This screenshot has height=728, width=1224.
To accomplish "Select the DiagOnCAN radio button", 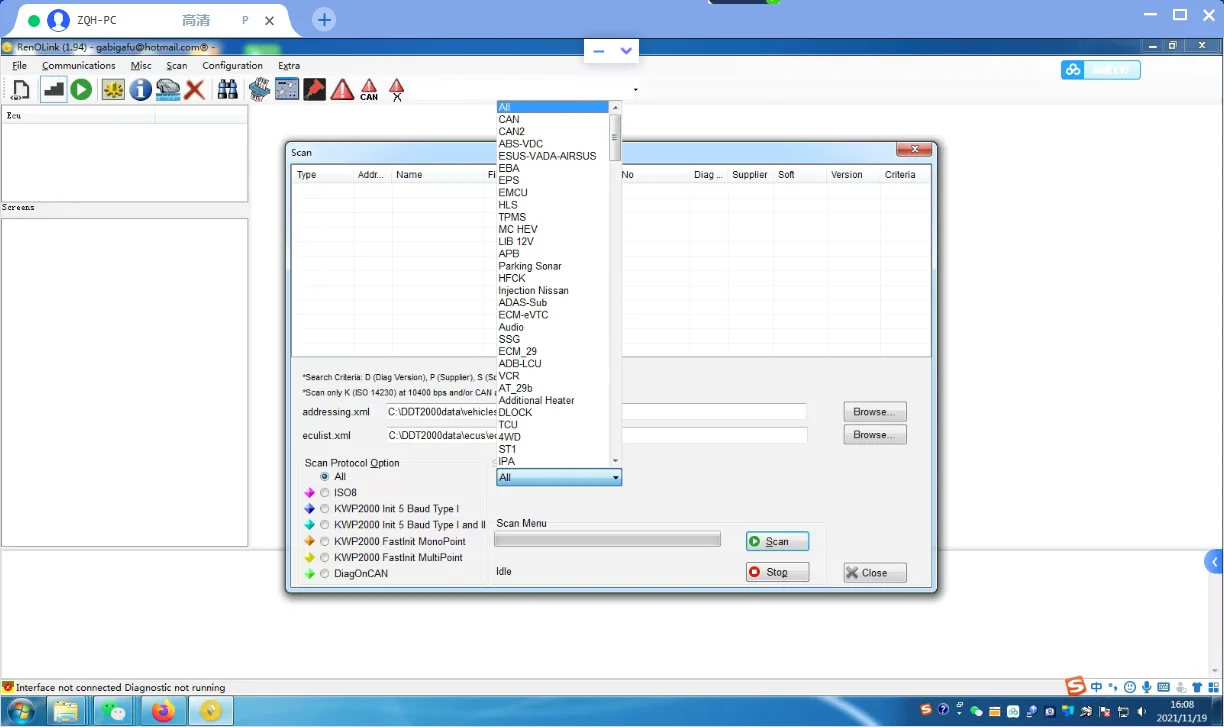I will pos(325,574).
